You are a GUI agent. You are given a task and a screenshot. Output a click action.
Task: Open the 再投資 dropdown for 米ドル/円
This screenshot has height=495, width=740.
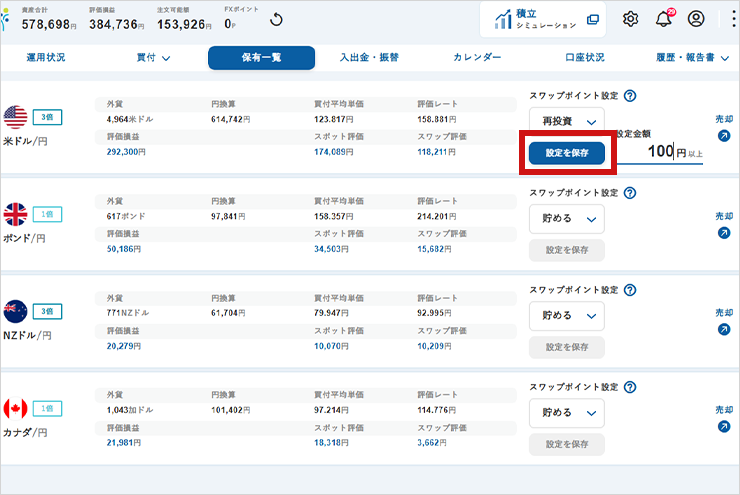[x=567, y=122]
